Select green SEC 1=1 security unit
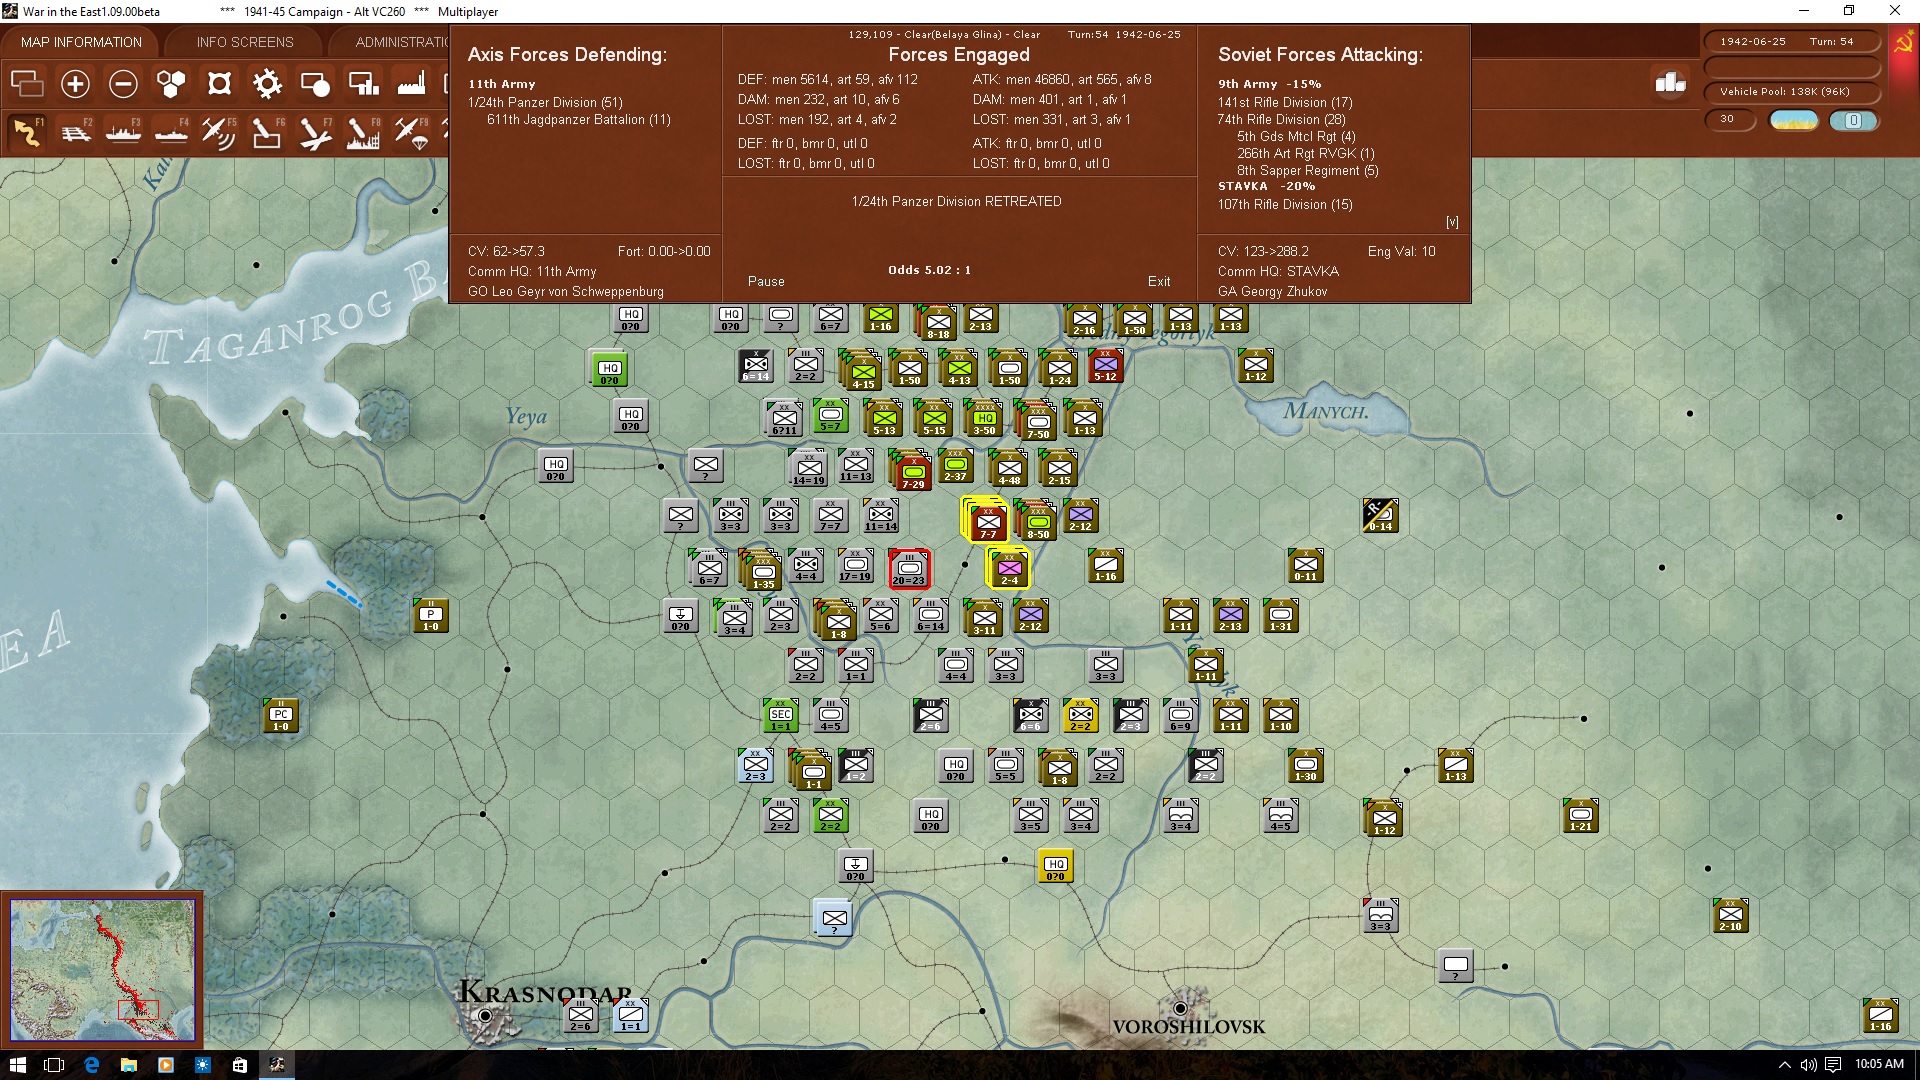This screenshot has height=1080, width=1920. click(x=781, y=715)
